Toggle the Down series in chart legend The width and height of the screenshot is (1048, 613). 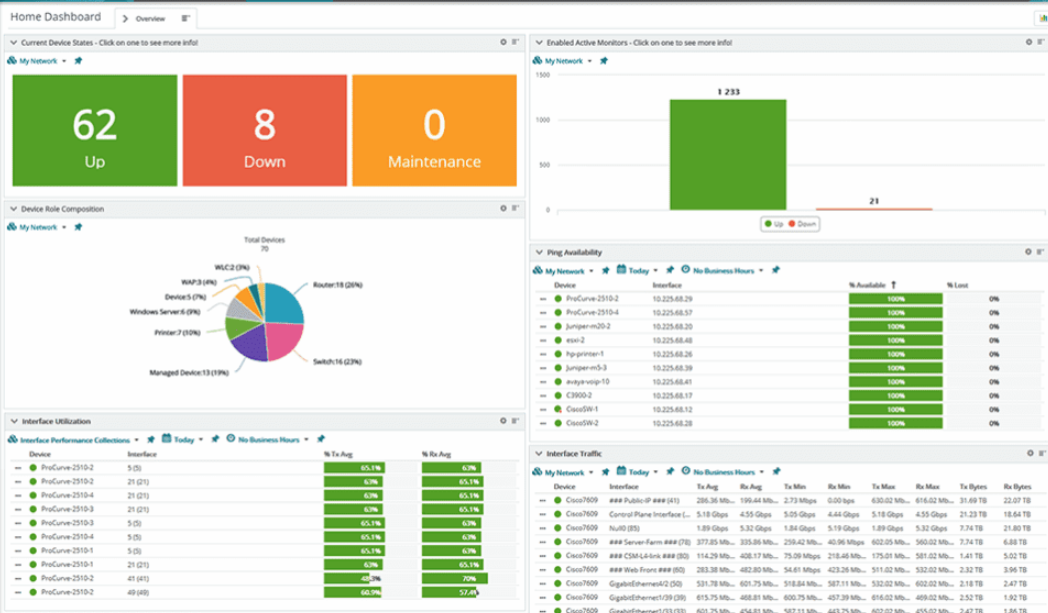pyautogui.click(x=803, y=224)
